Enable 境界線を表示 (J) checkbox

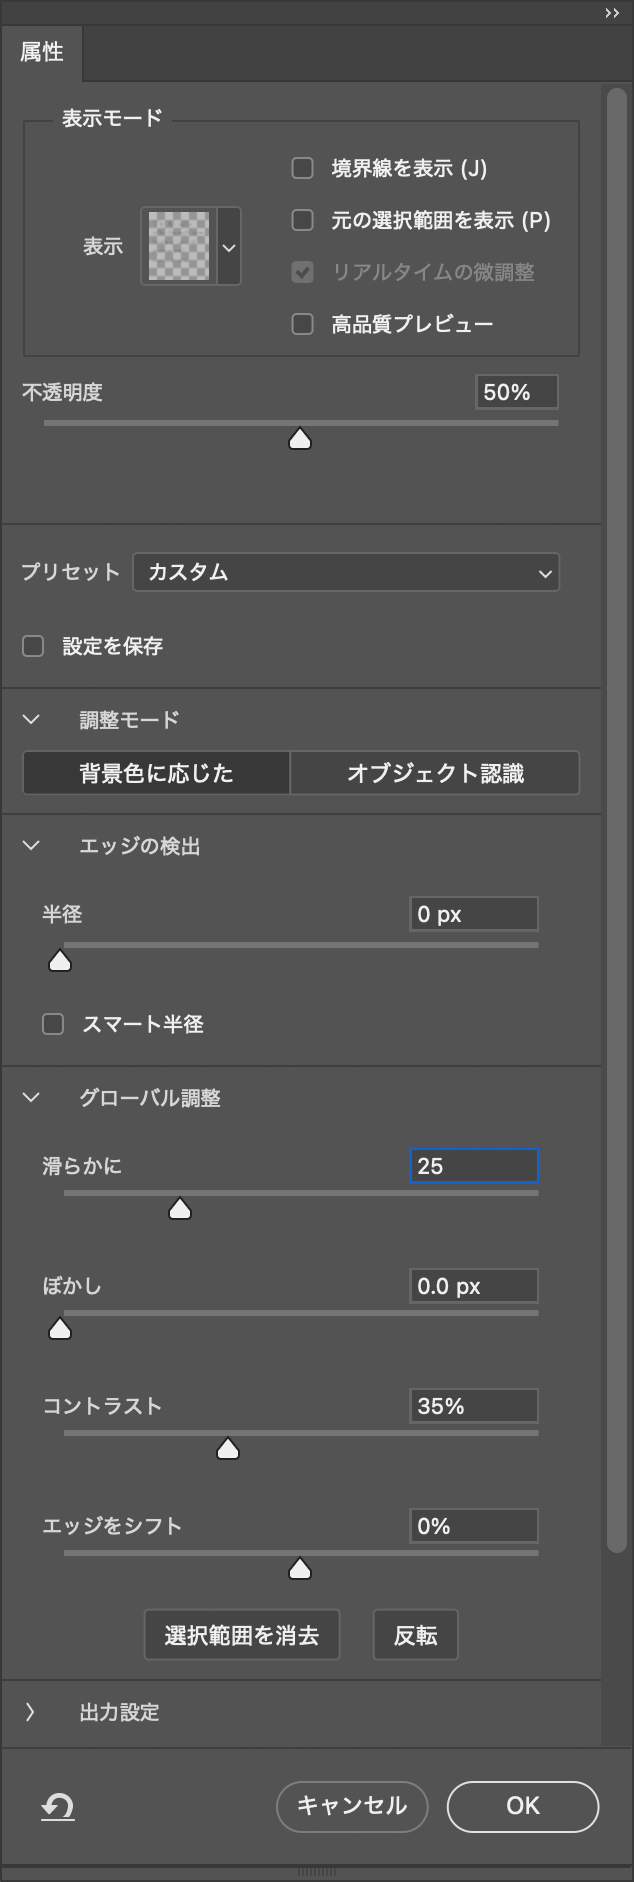(302, 168)
